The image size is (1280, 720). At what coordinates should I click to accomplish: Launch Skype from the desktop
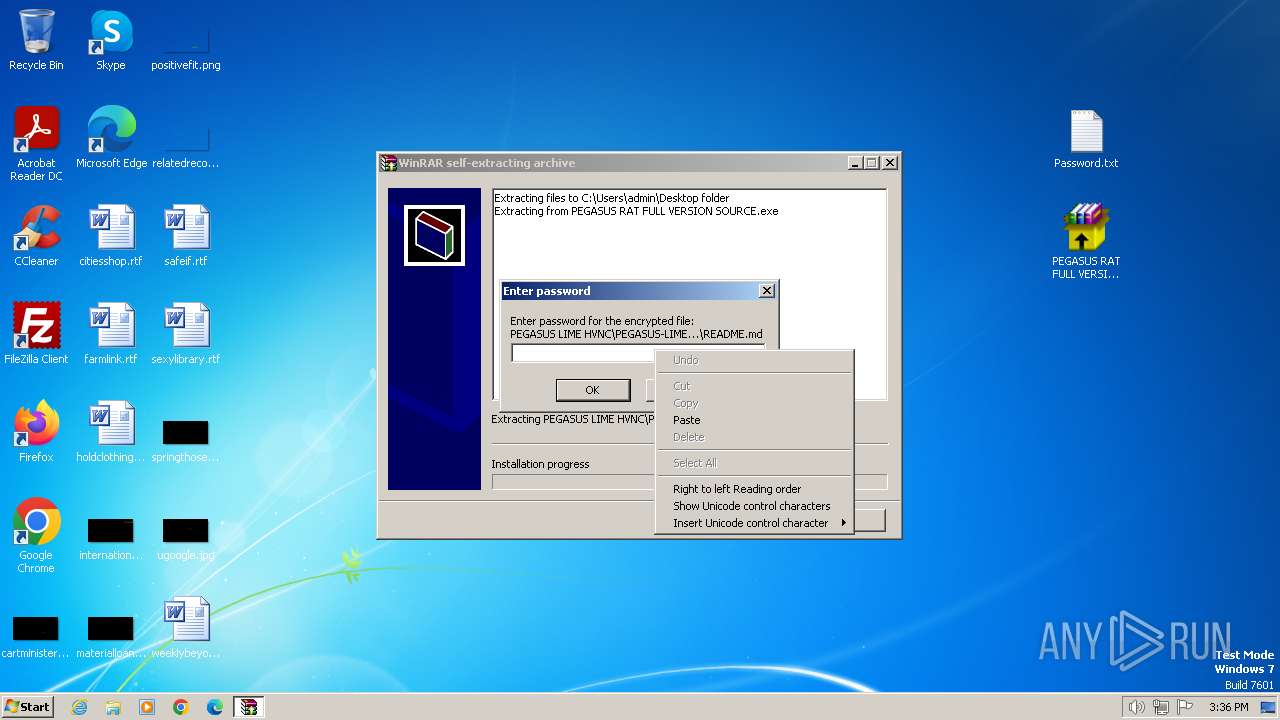110,40
